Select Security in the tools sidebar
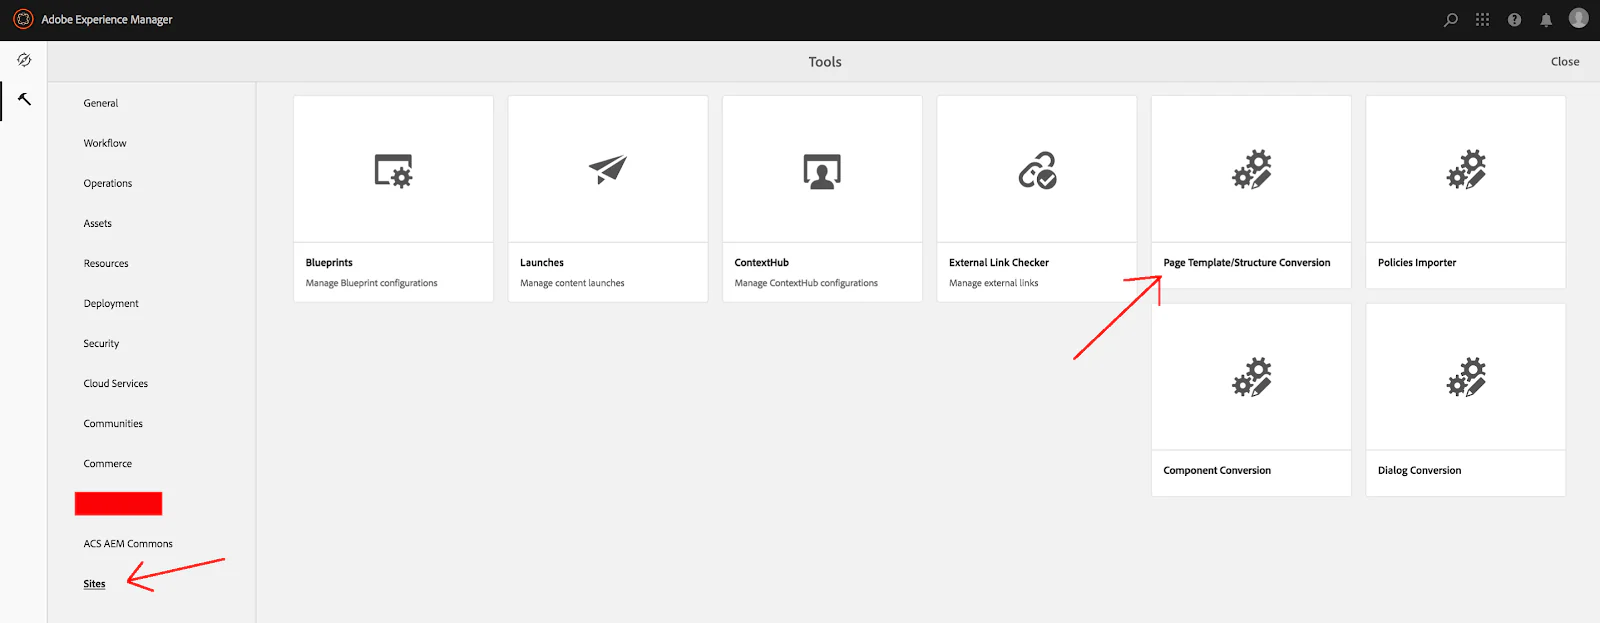 101,343
